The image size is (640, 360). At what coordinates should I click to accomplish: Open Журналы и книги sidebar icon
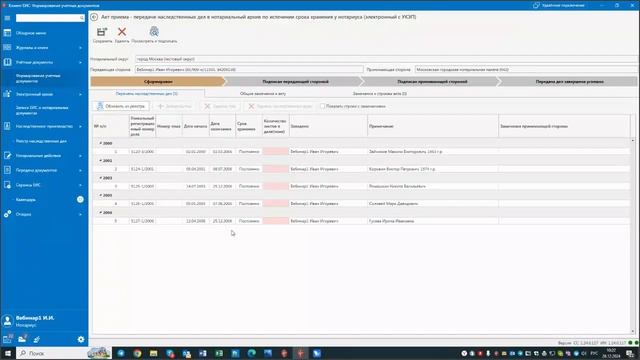coord(7,47)
